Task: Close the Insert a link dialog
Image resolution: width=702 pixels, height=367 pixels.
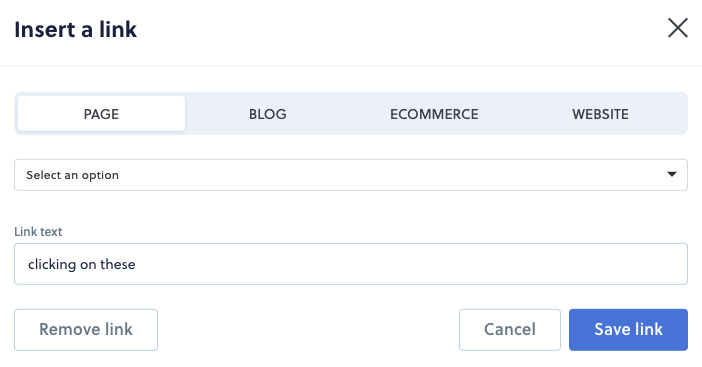Action: (677, 28)
